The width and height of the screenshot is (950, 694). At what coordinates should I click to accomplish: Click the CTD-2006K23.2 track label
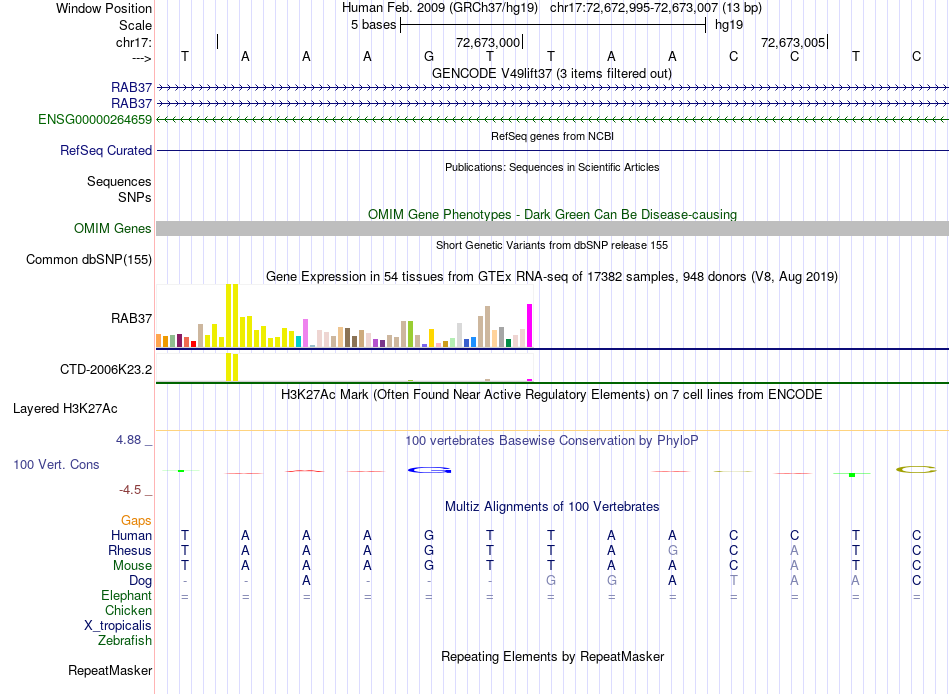coord(106,369)
